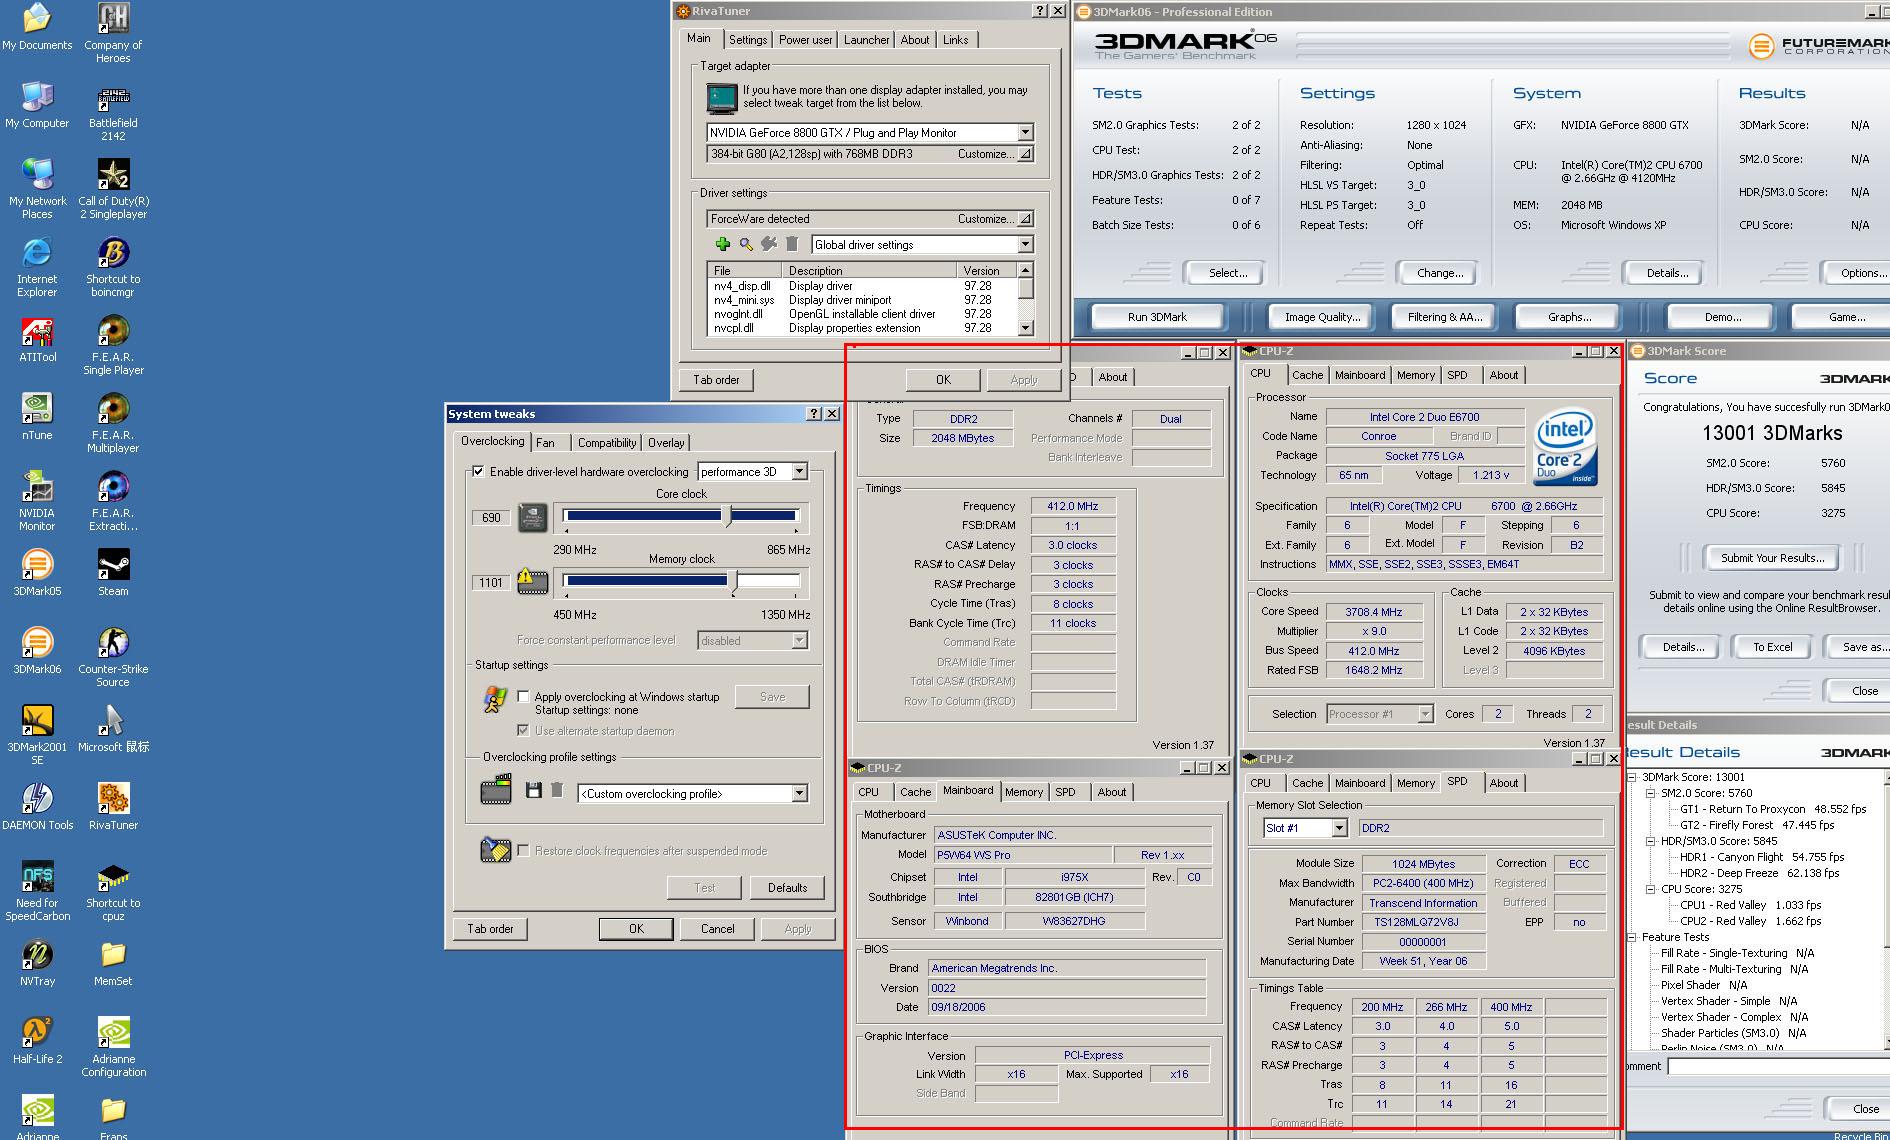Select the Internet Explorer desktop icon
This screenshot has width=1890, height=1140.
(37, 267)
